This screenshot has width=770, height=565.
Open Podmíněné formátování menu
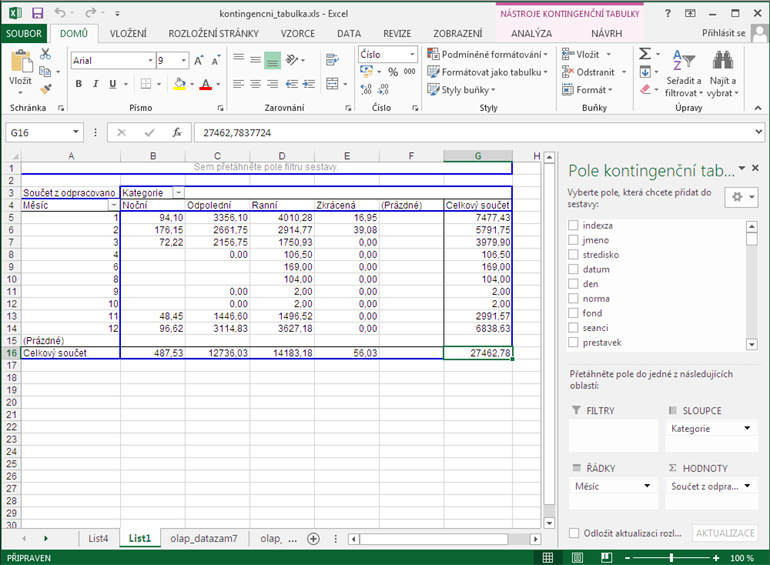[x=487, y=54]
